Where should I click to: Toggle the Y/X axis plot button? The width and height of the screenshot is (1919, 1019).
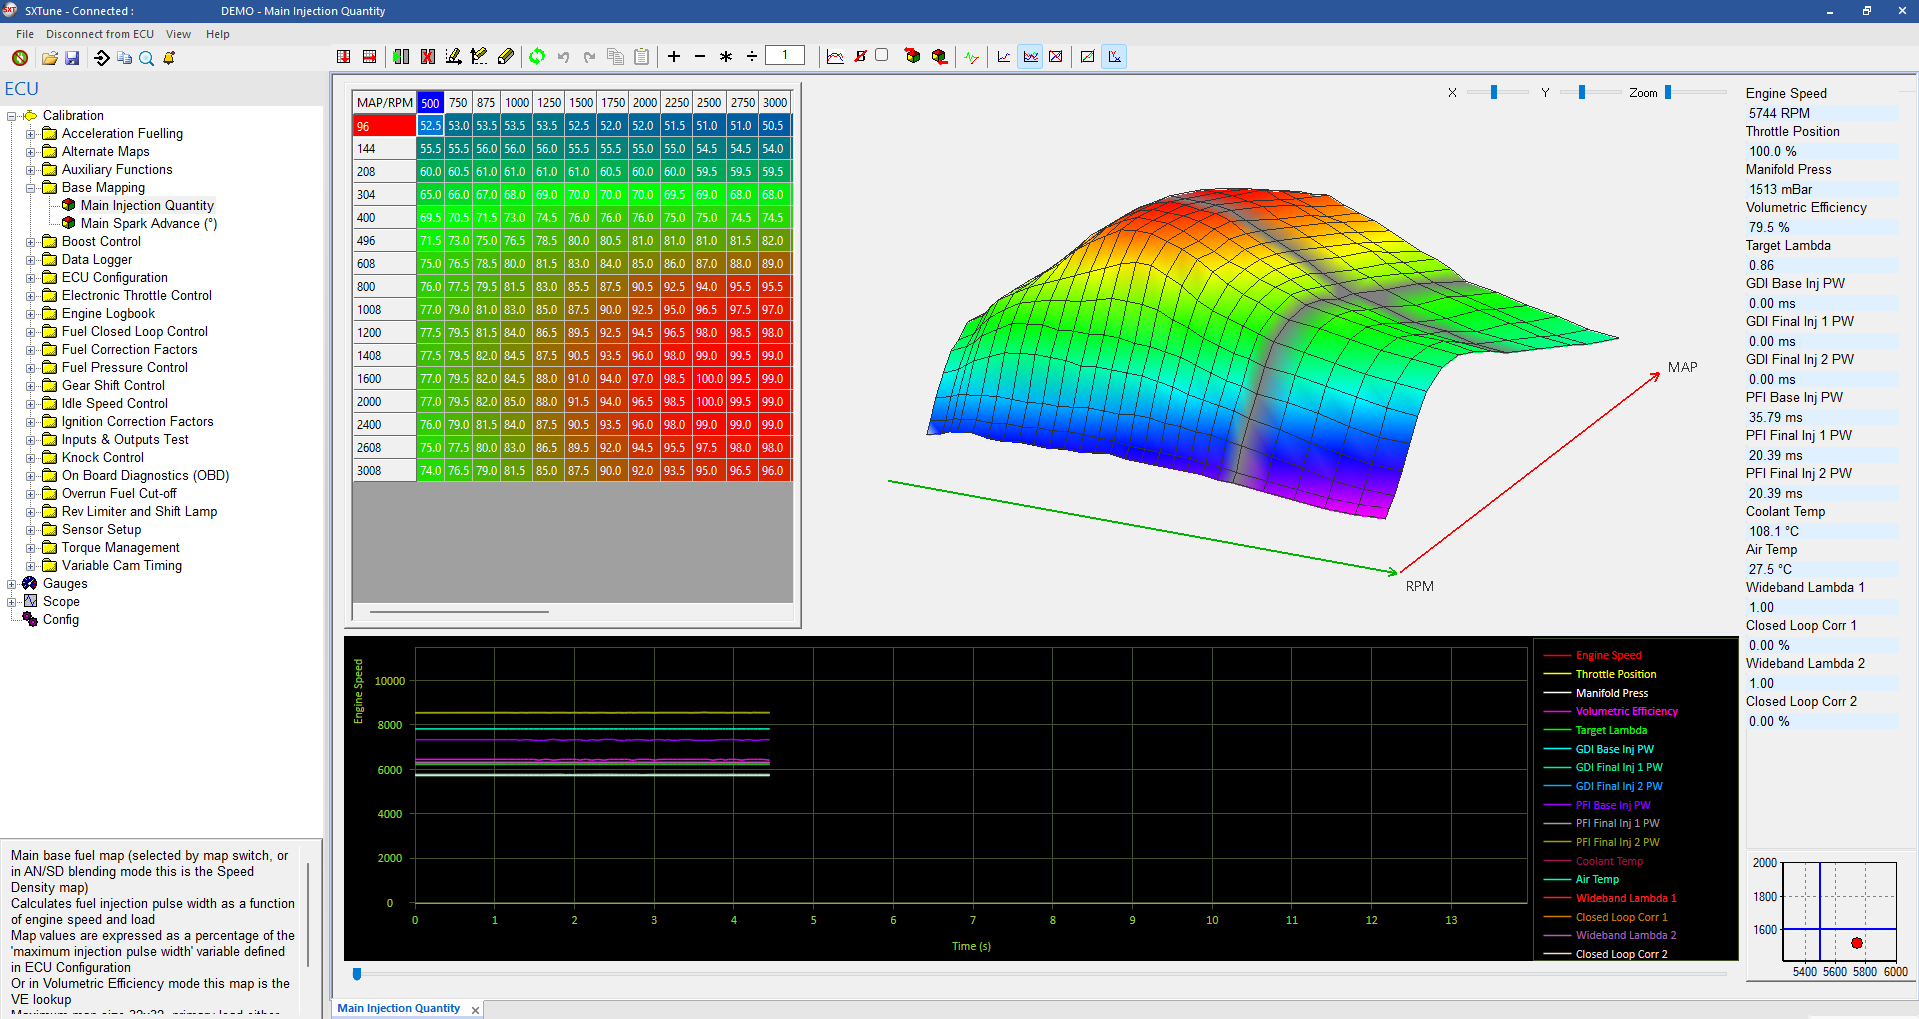[1114, 57]
